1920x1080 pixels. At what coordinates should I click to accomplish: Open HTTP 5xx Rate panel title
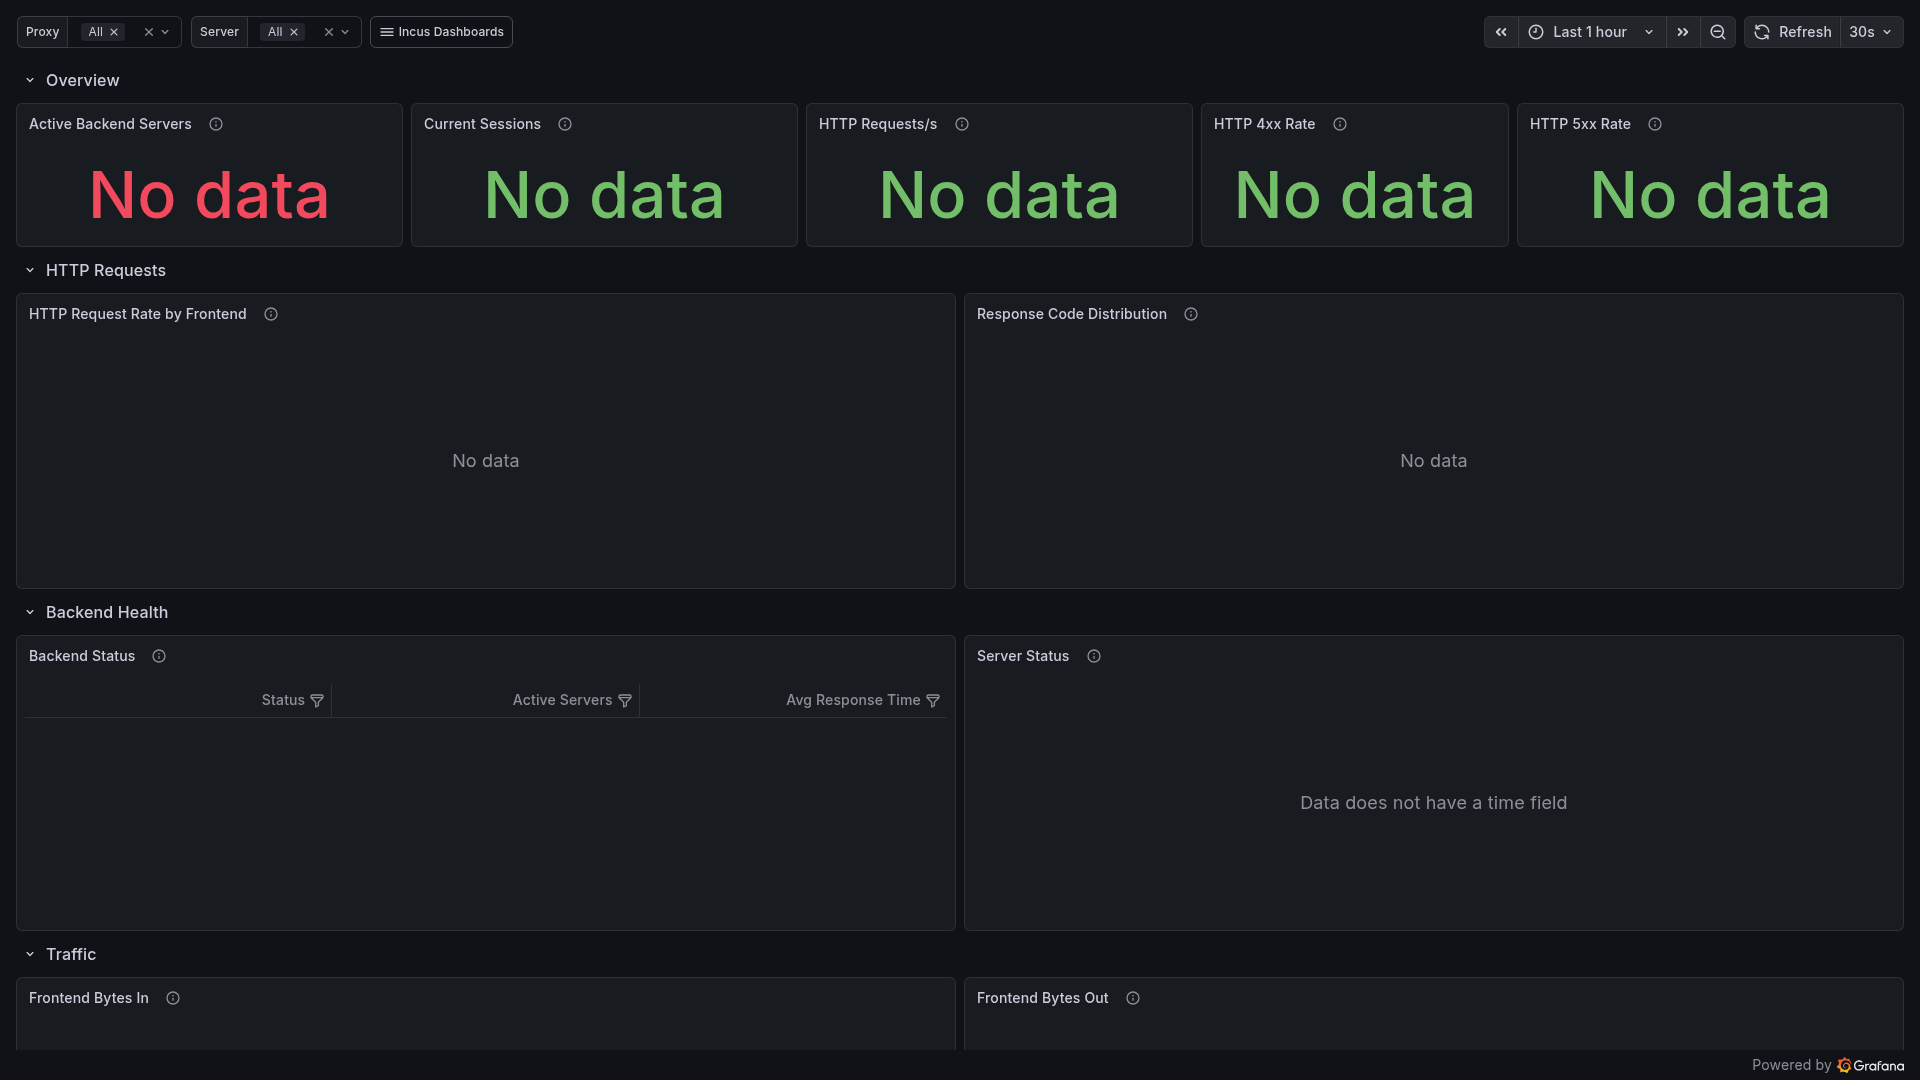(x=1580, y=124)
